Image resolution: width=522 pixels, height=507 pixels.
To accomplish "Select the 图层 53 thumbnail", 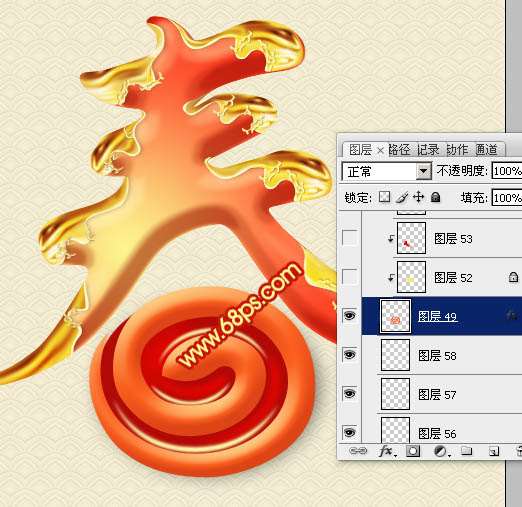I will [411, 238].
